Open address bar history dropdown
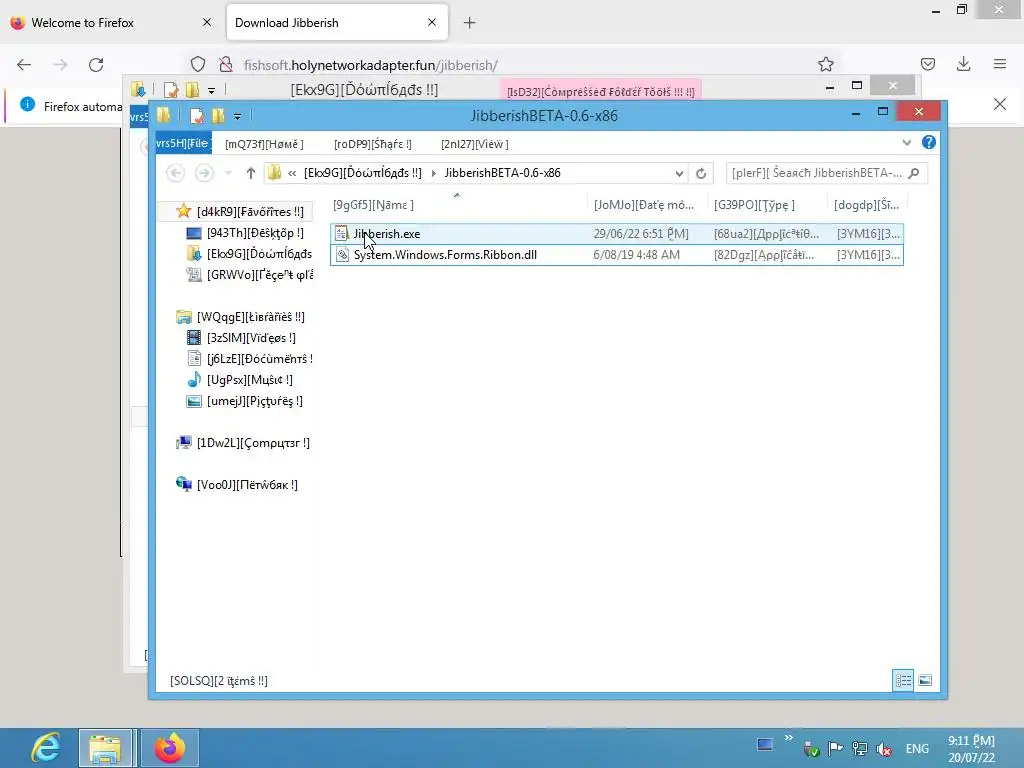 [679, 173]
